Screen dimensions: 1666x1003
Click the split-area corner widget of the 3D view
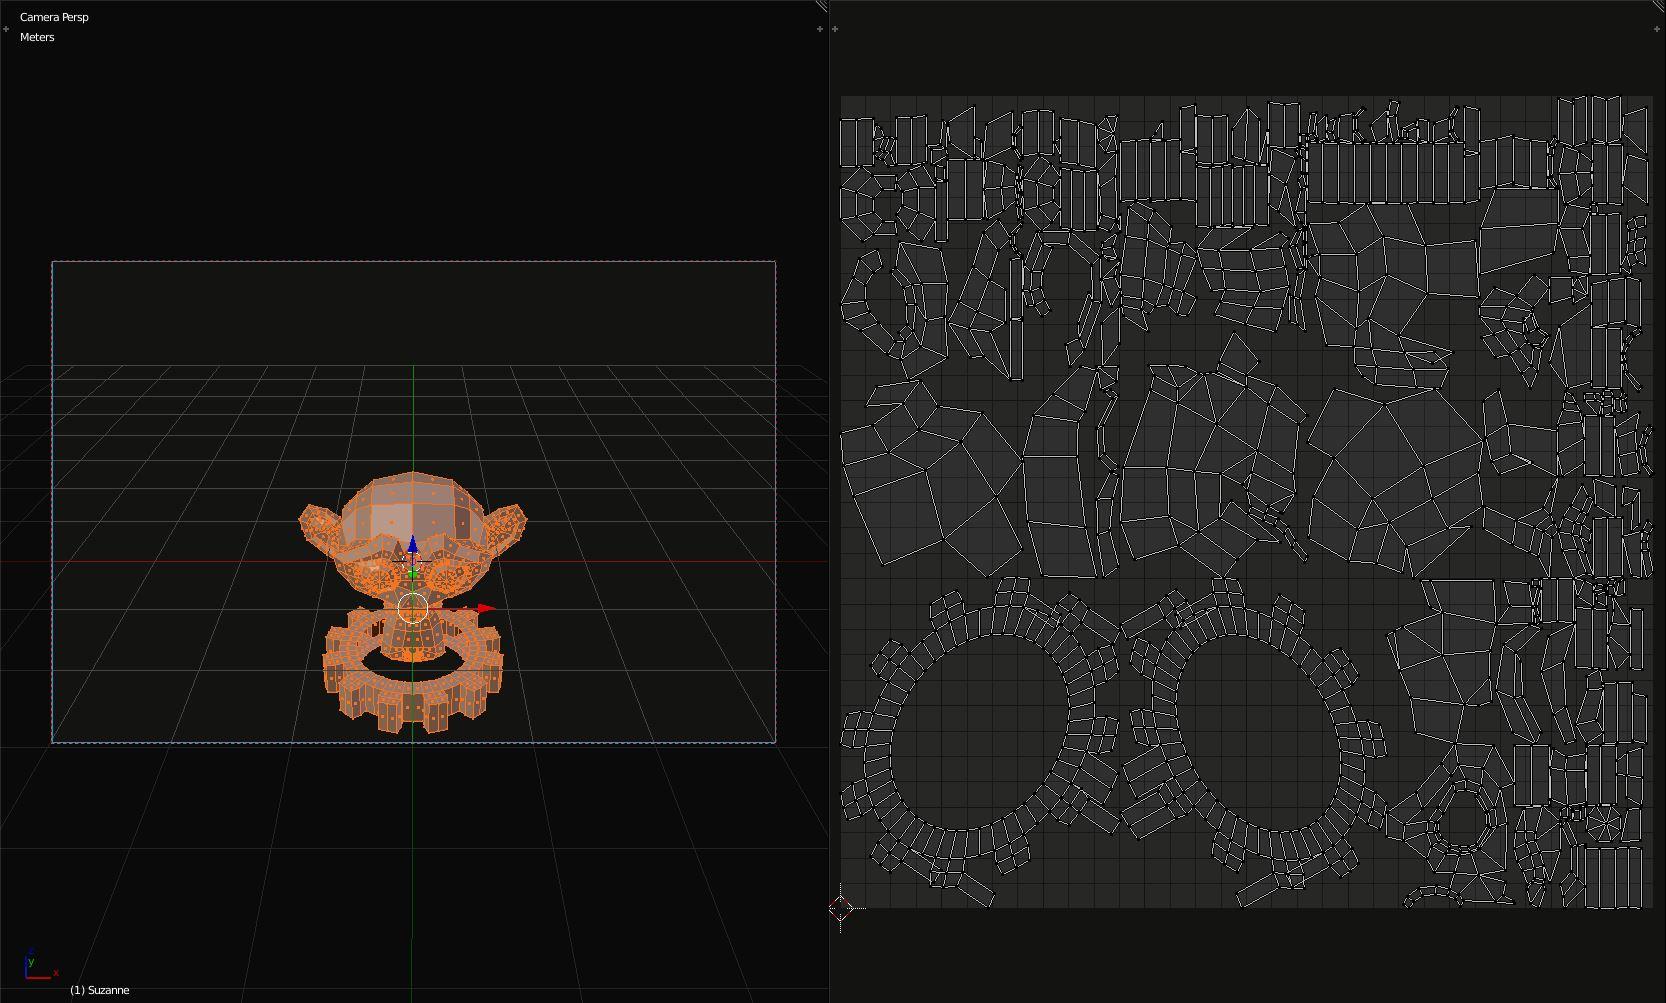(x=822, y=6)
